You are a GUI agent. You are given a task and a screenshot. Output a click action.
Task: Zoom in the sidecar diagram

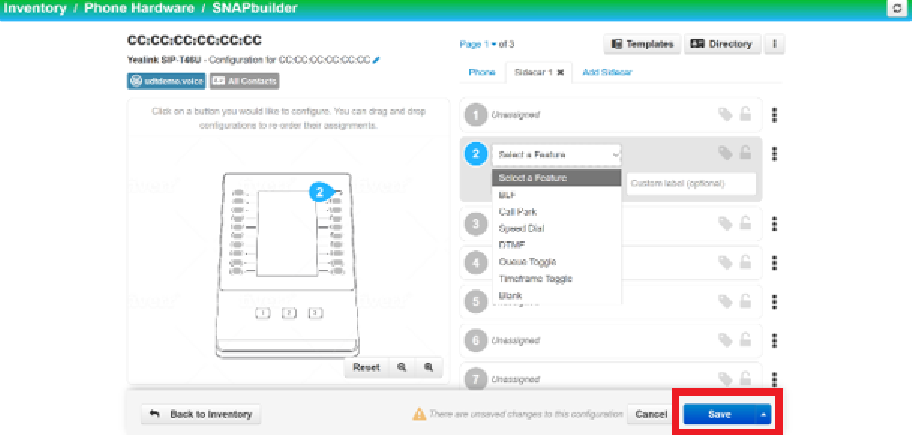pos(429,368)
